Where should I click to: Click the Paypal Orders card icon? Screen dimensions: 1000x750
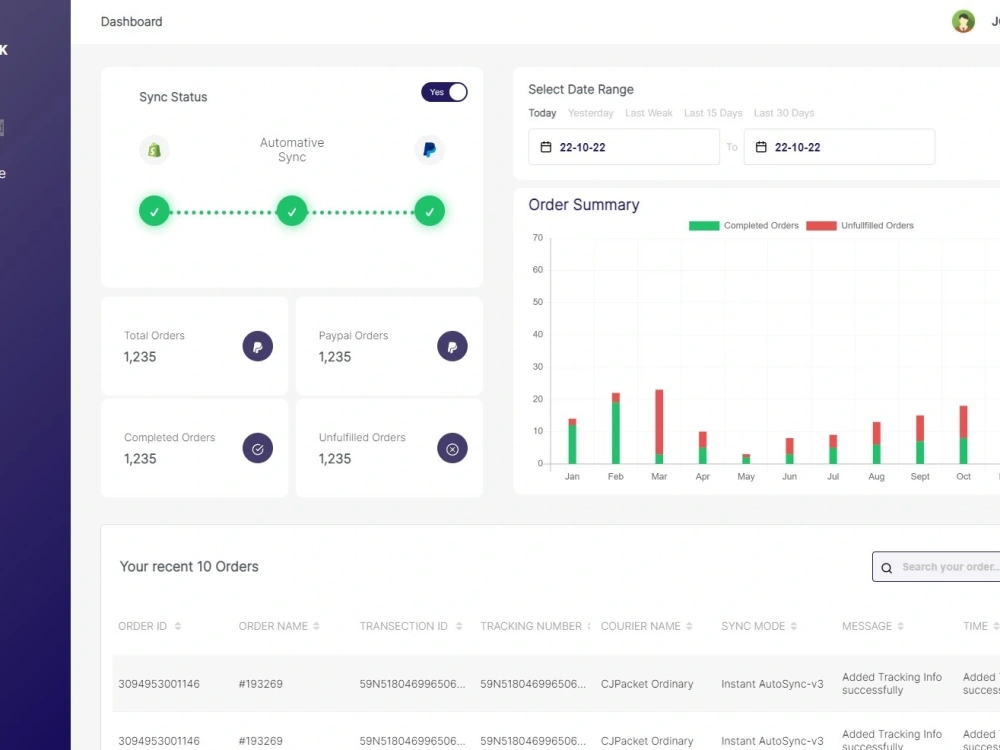(x=452, y=346)
